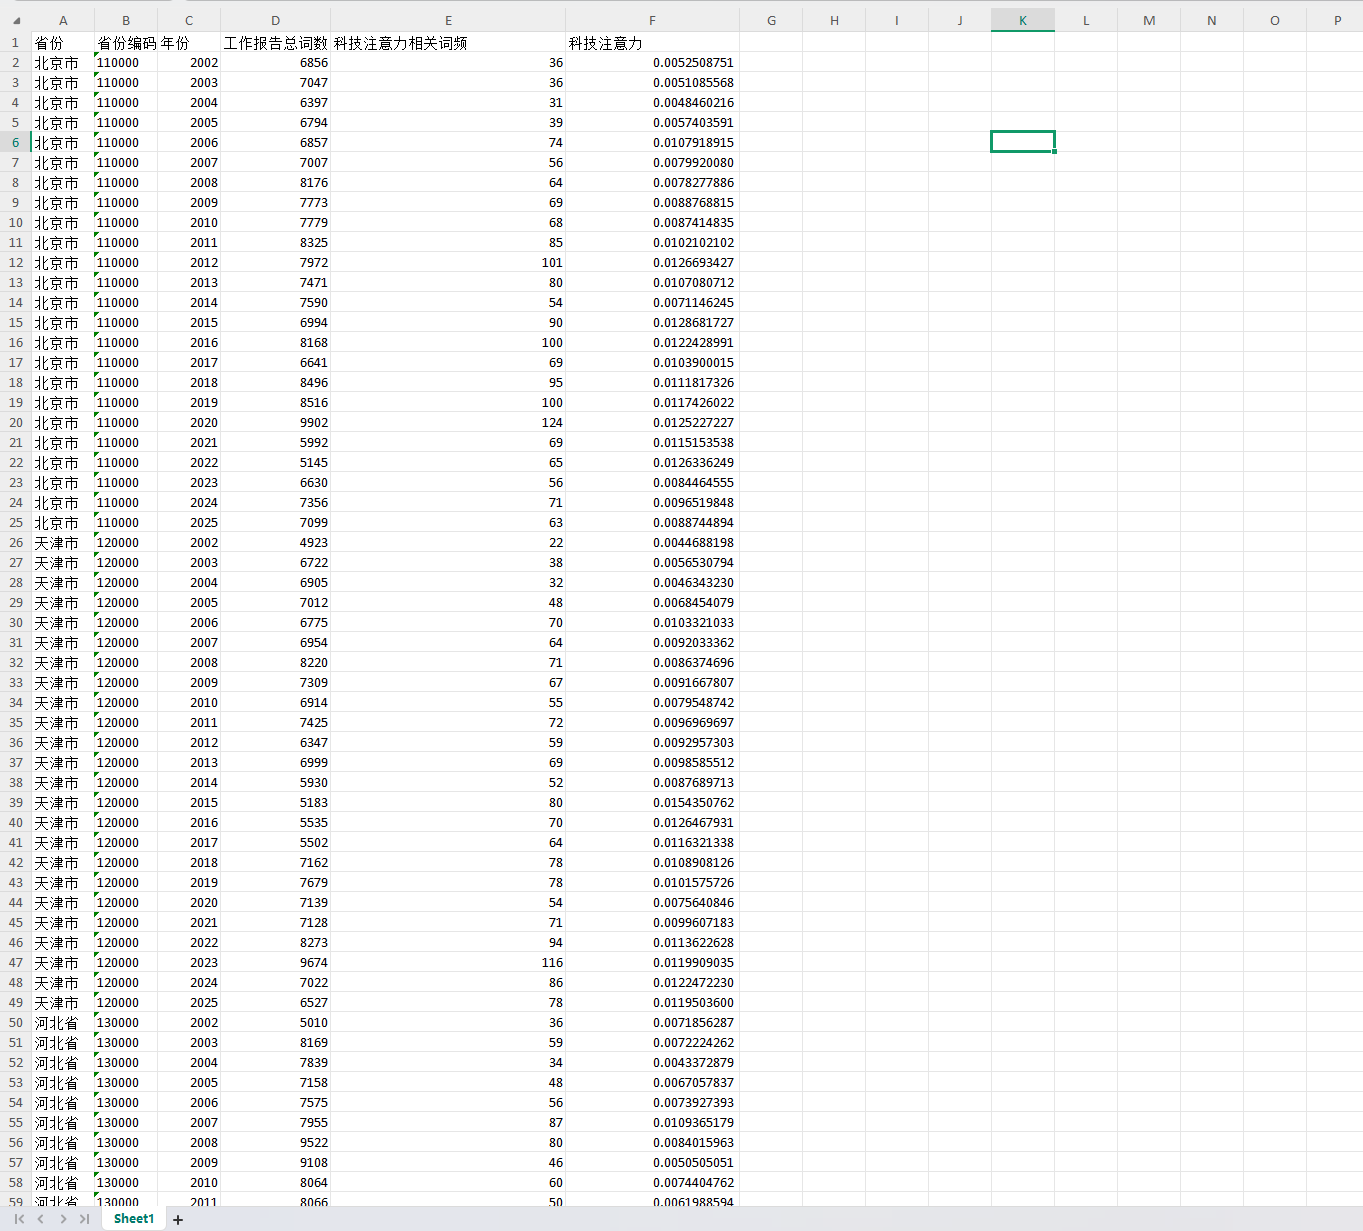Select word frequency cell 124
The width and height of the screenshot is (1363, 1231).
click(x=448, y=423)
